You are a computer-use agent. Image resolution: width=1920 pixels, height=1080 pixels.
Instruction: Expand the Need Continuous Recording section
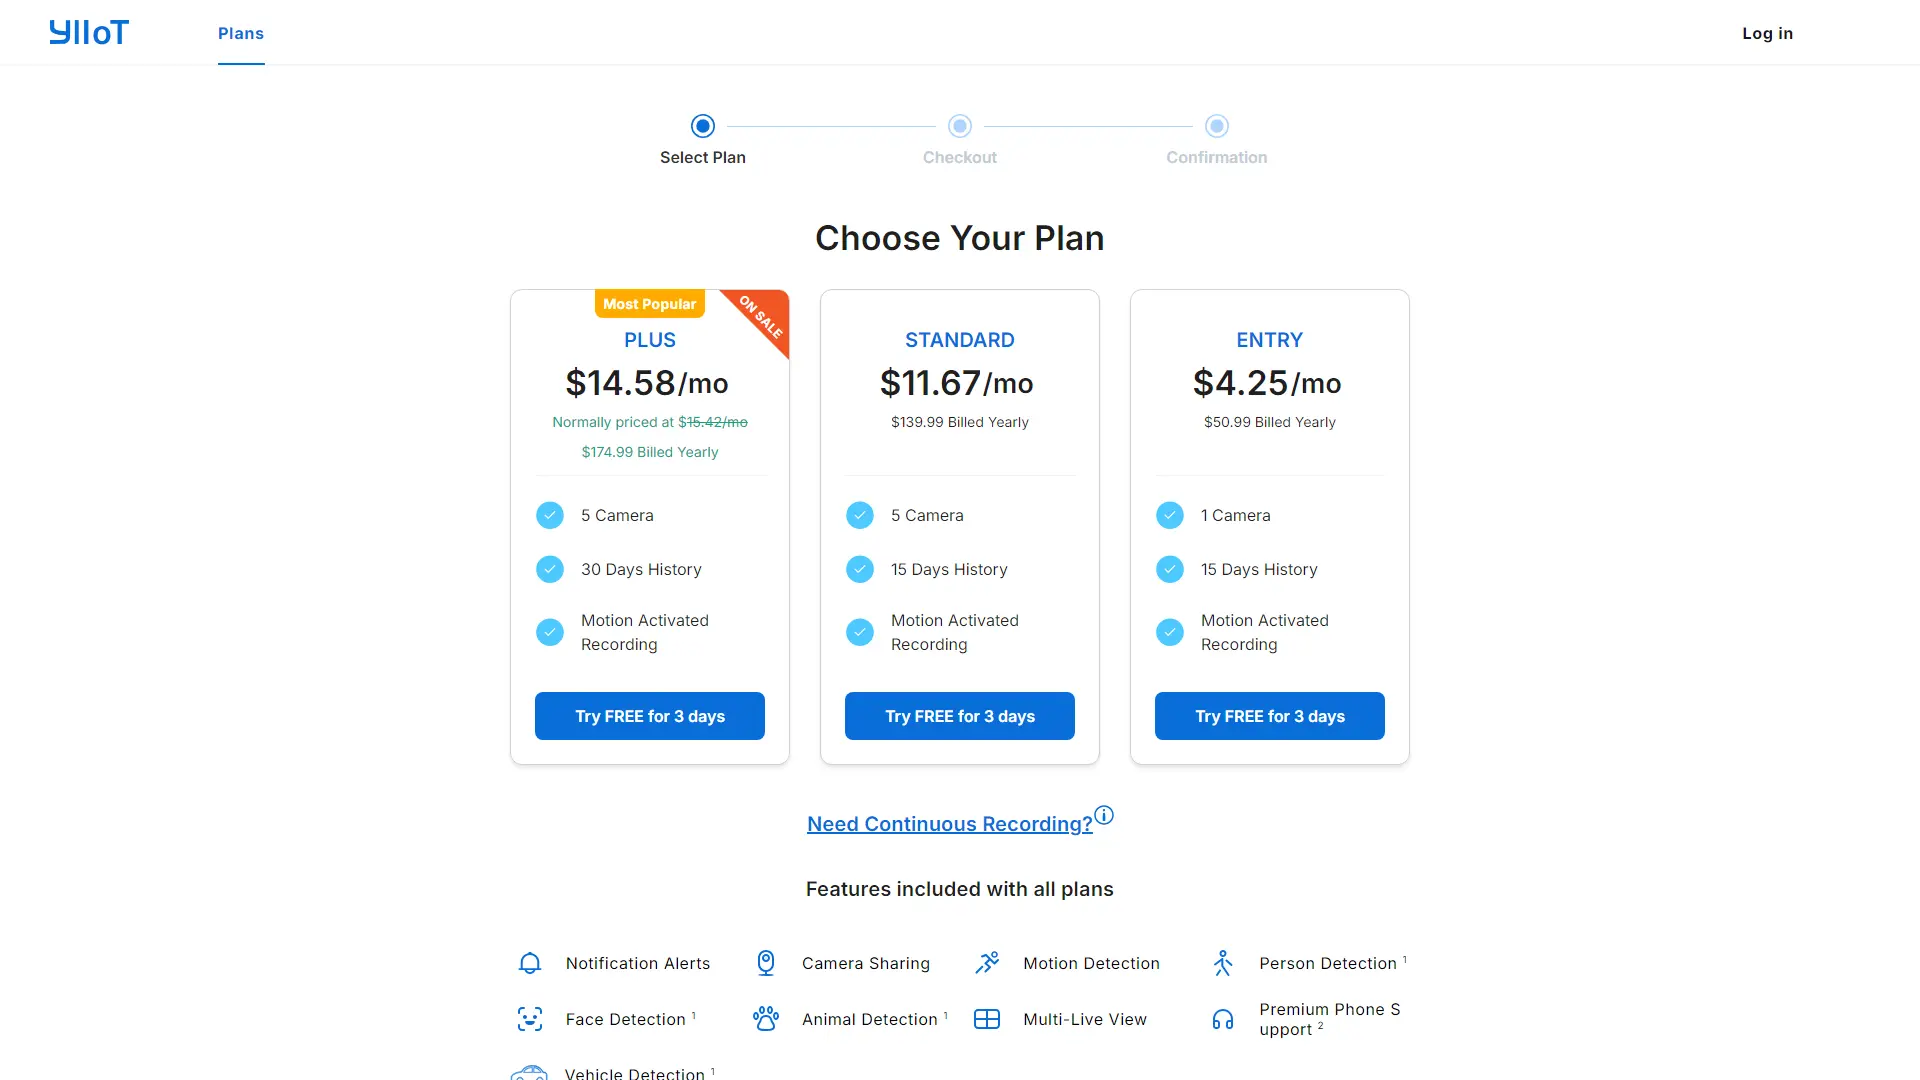949,823
